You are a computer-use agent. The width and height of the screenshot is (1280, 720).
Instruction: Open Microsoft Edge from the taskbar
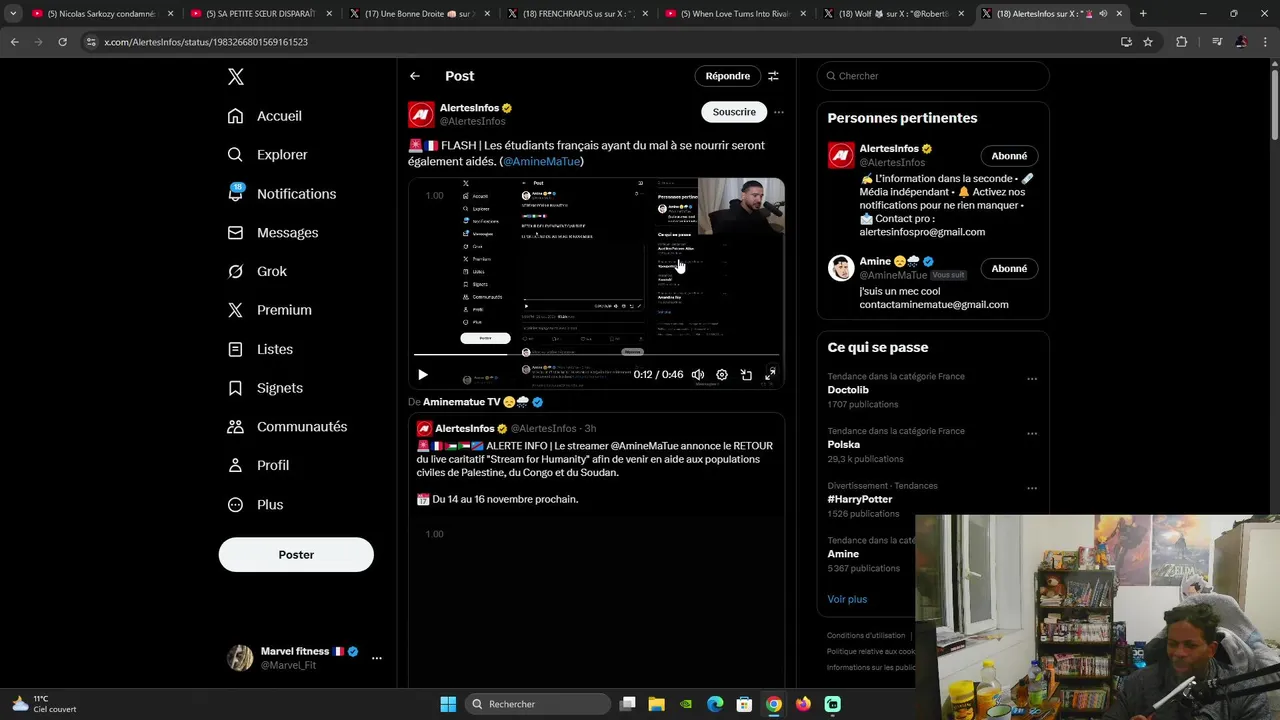[715, 704]
